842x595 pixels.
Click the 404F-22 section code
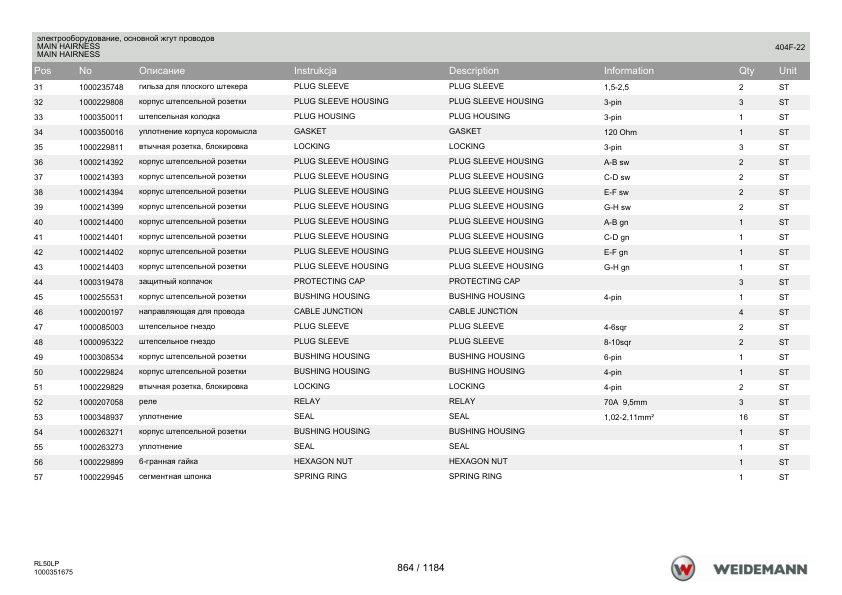(789, 47)
